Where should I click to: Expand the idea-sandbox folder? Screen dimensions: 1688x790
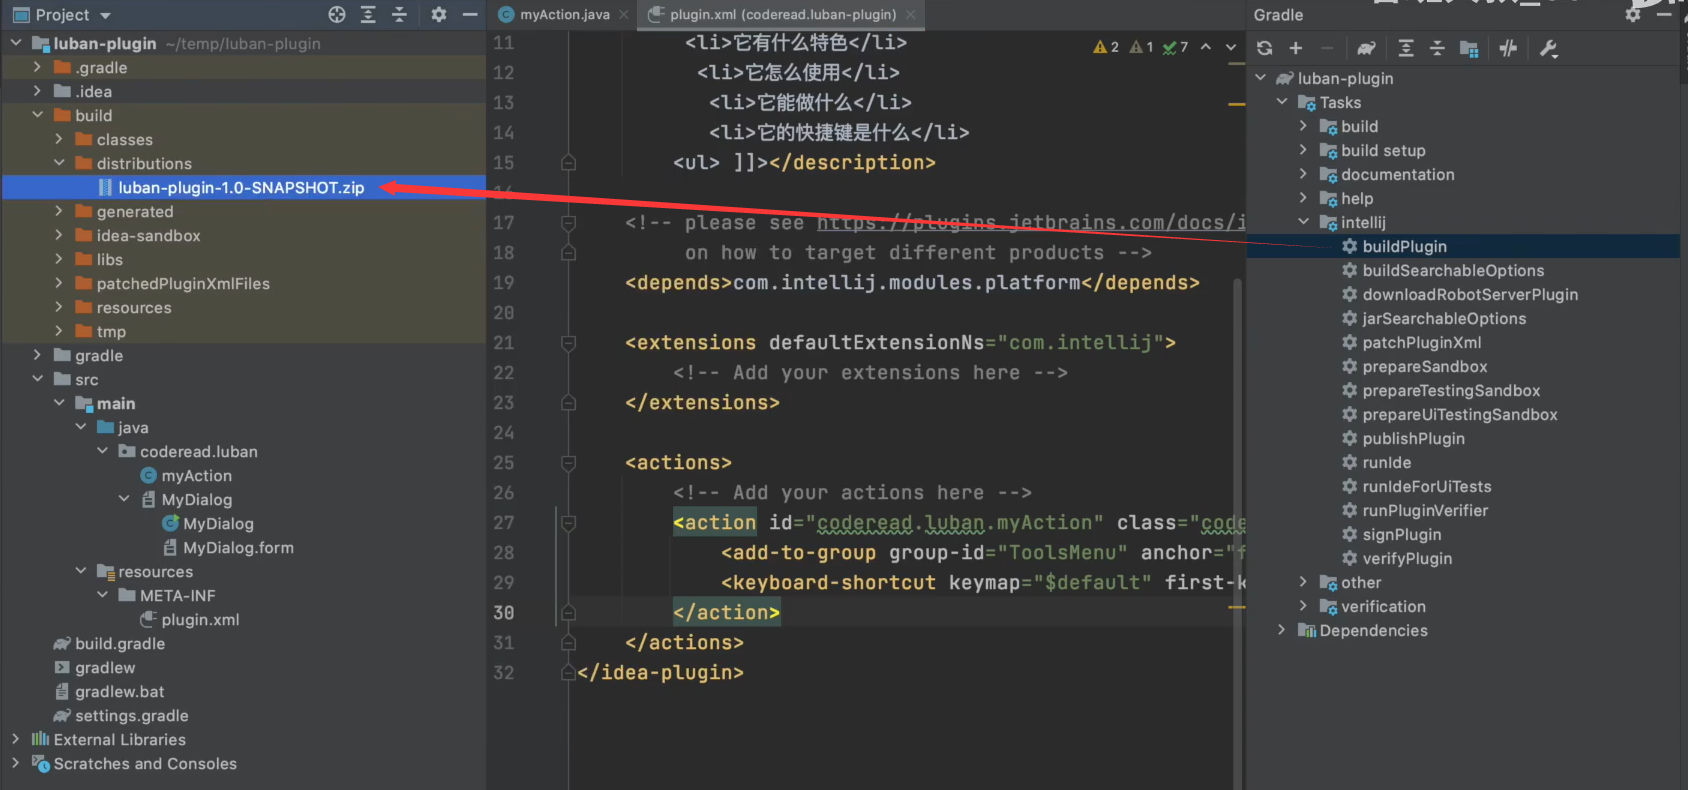[x=59, y=235]
